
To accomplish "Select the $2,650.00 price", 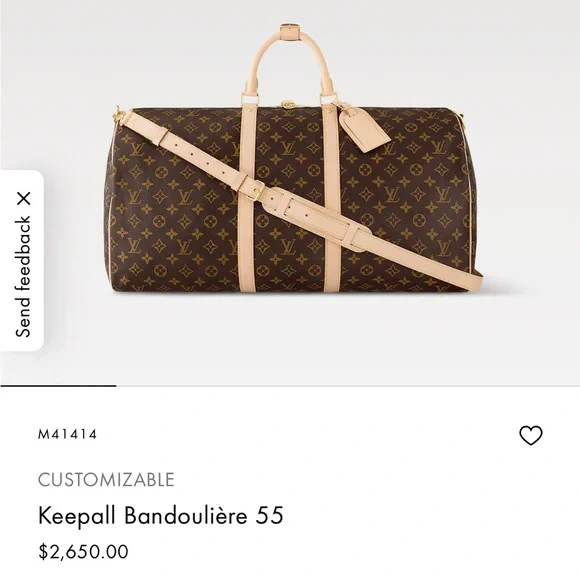I will point(84,552).
